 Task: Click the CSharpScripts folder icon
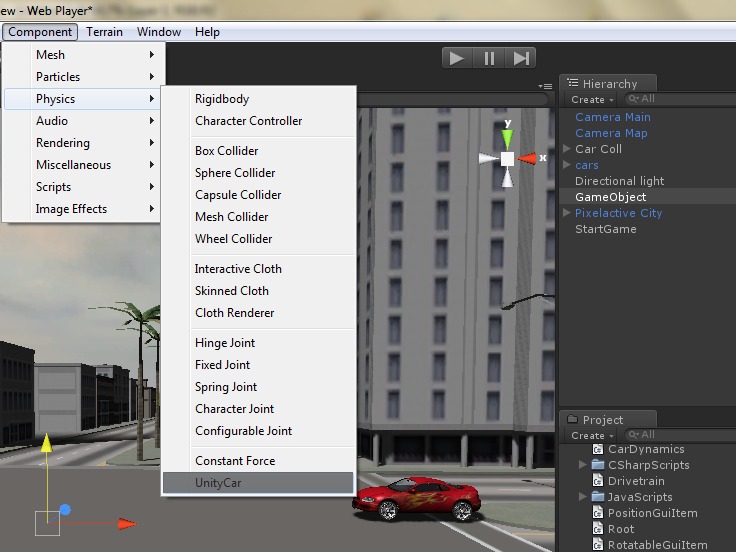coord(598,465)
